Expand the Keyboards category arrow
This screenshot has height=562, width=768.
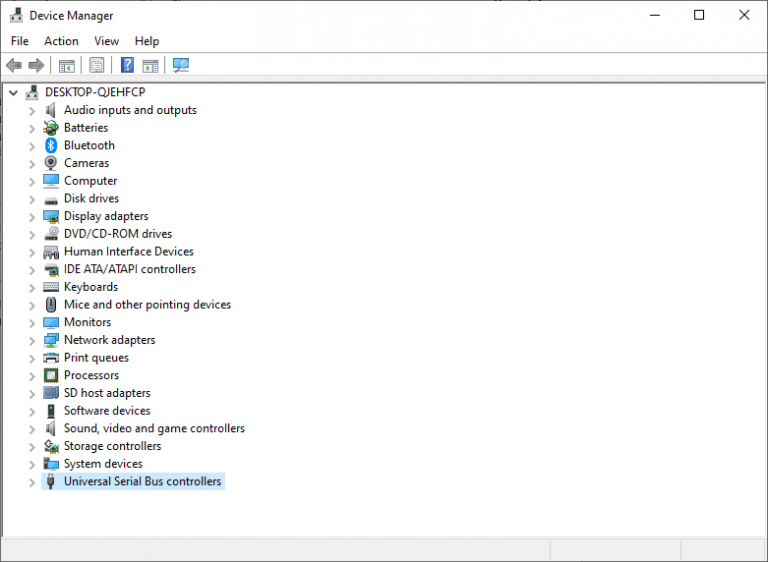click(x=32, y=288)
